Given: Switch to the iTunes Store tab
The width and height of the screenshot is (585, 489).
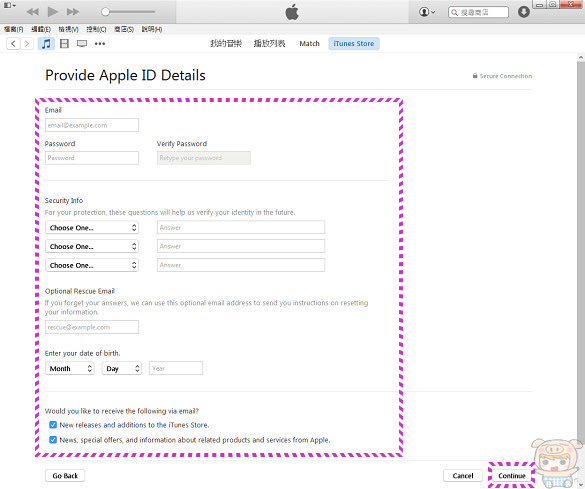Looking at the screenshot, I should click(x=354, y=44).
